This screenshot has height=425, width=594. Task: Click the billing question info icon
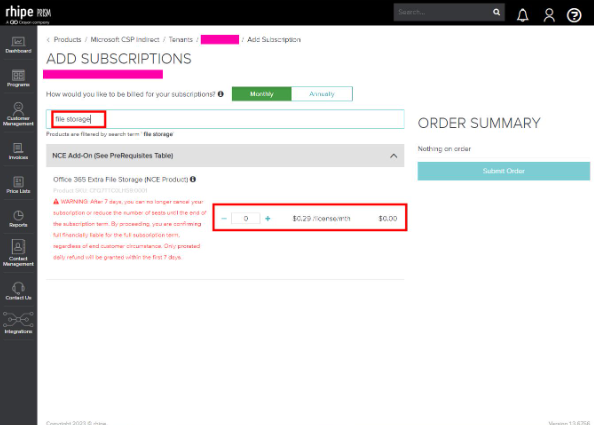point(220,94)
